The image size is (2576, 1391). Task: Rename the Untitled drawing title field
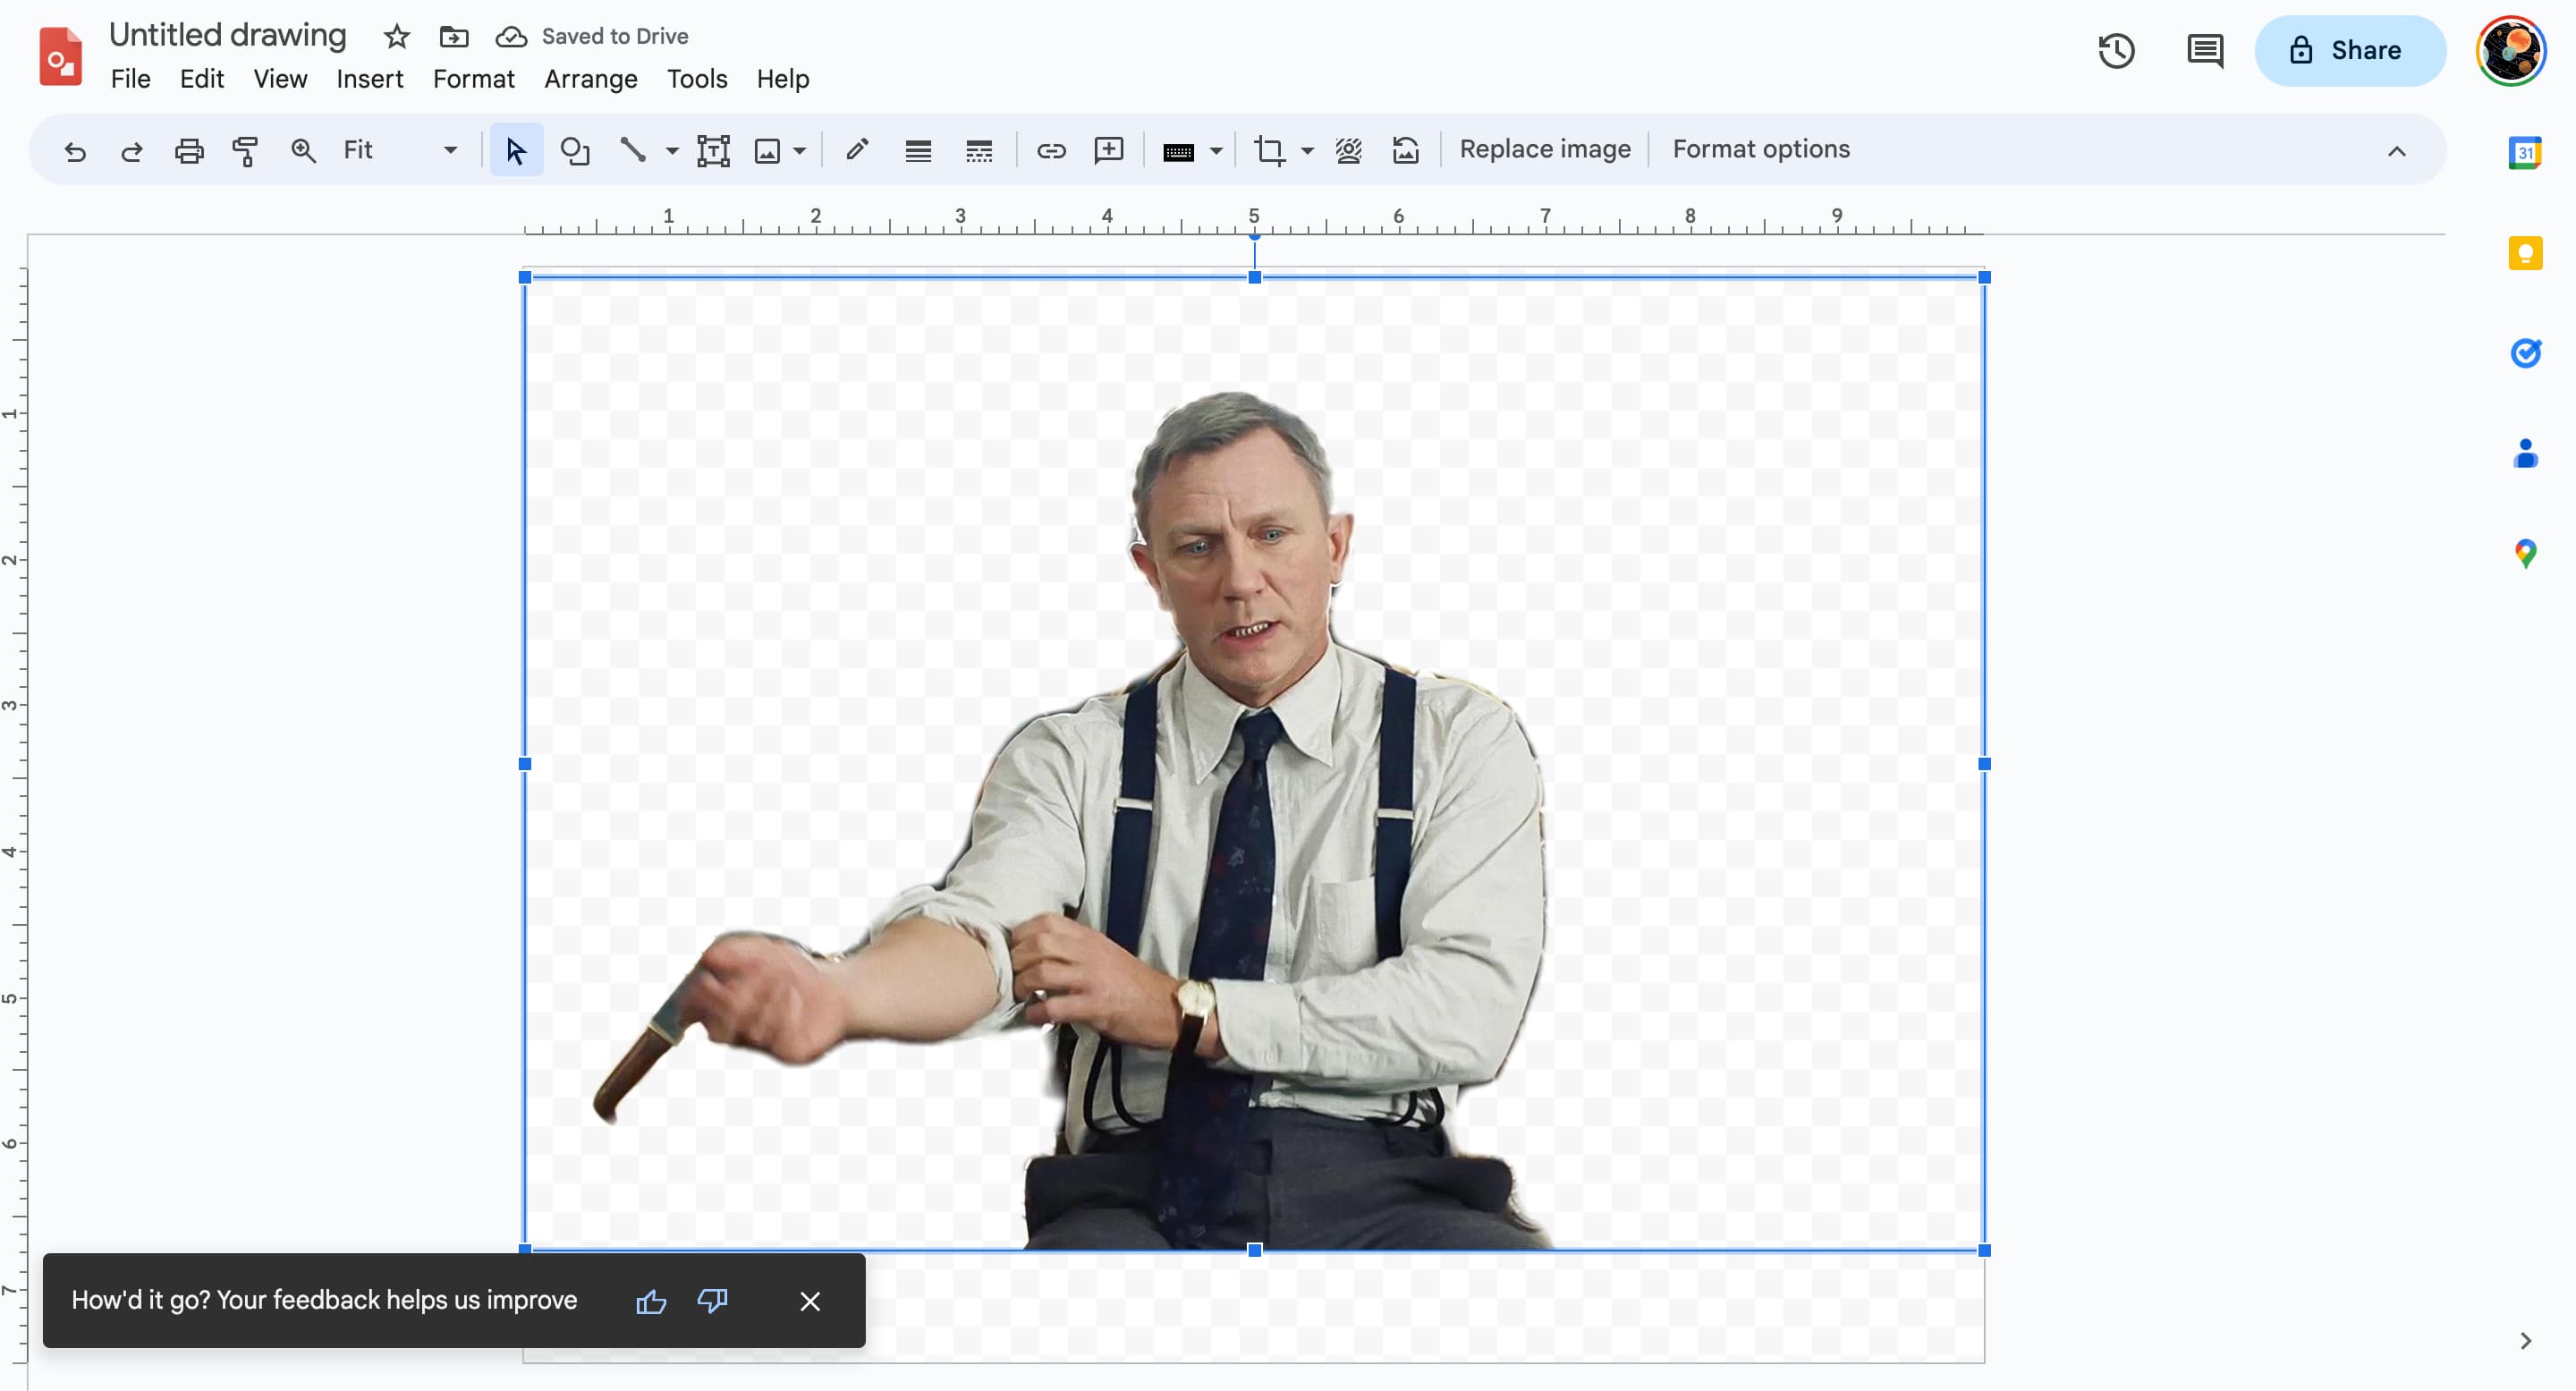[227, 35]
